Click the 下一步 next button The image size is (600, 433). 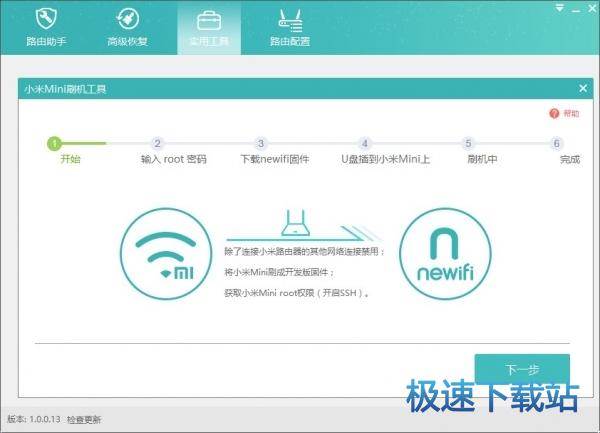pos(522,369)
